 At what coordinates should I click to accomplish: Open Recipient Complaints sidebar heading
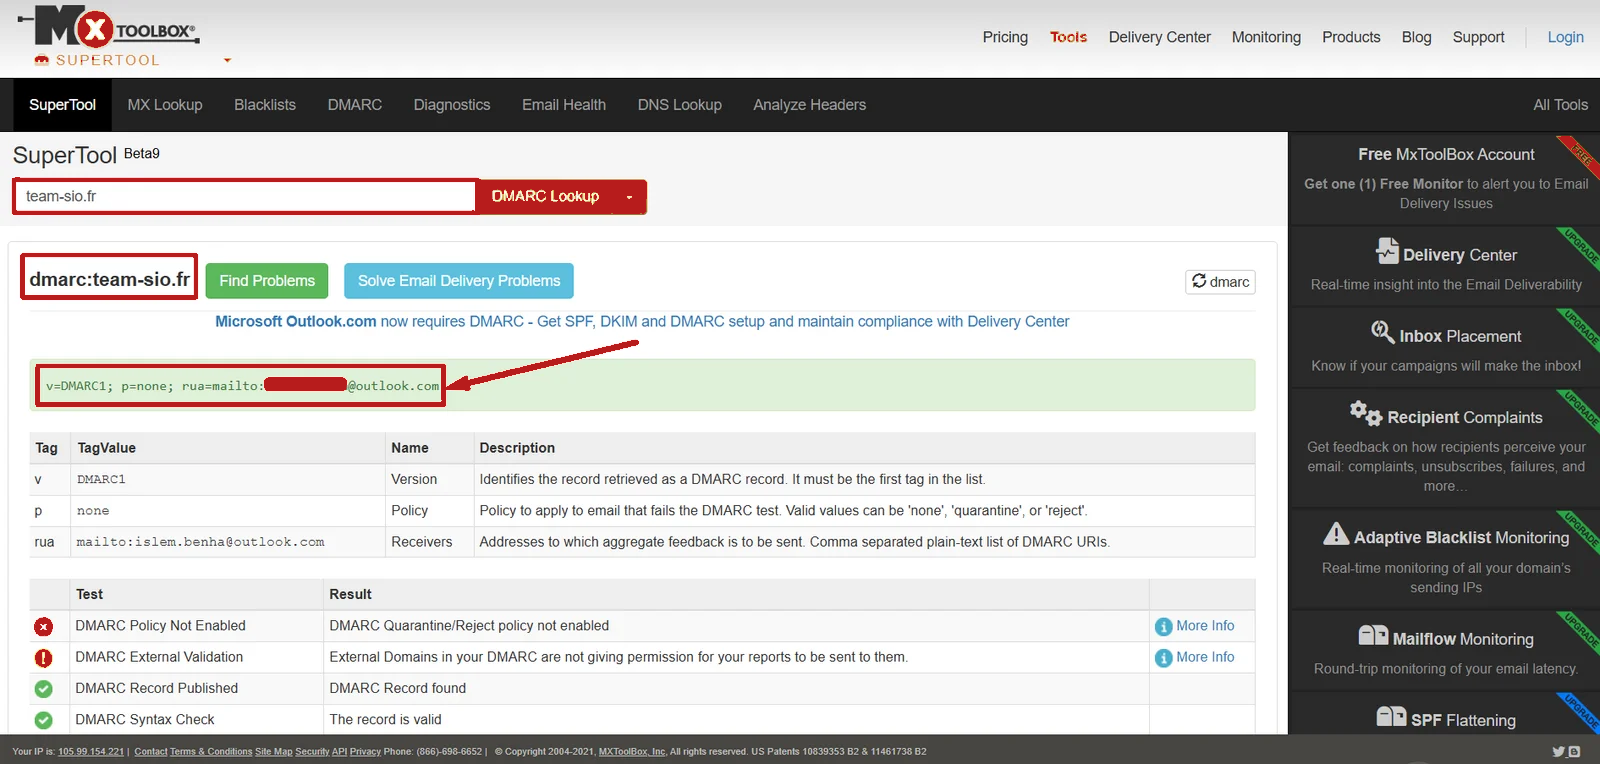pyautogui.click(x=1465, y=418)
